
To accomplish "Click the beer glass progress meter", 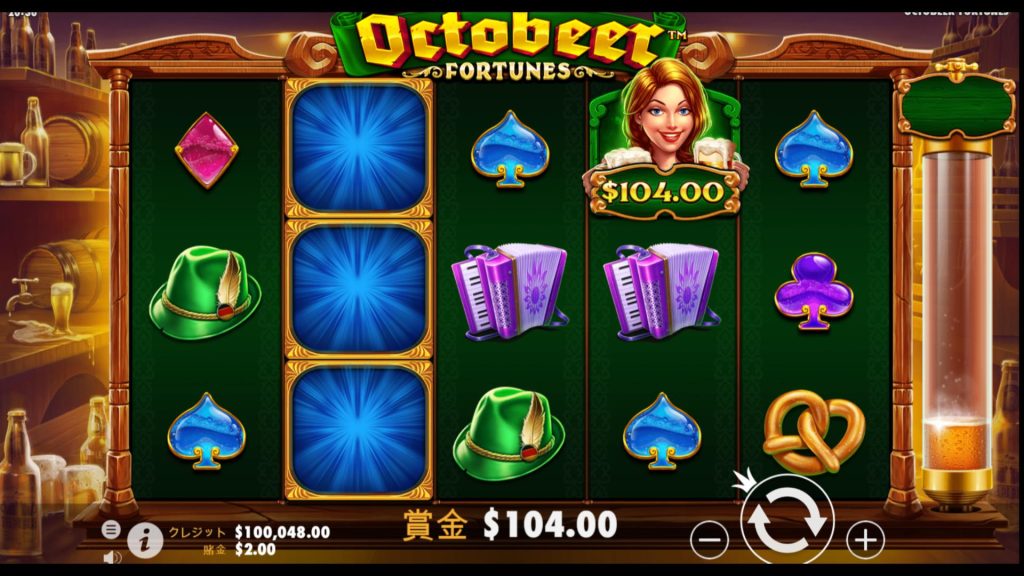I will (x=957, y=327).
